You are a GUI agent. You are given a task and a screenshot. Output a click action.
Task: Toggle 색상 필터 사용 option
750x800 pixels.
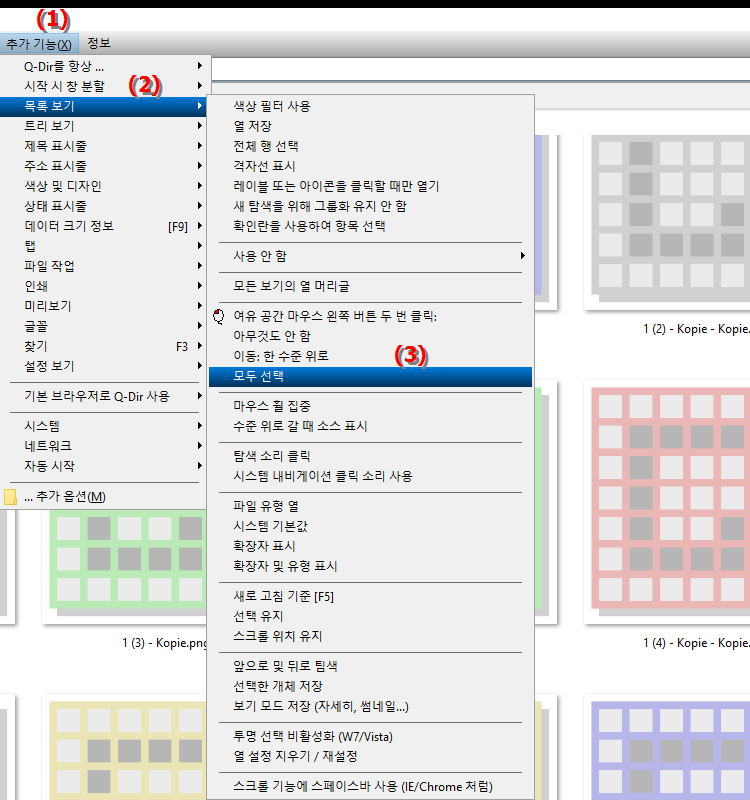[x=370, y=106]
